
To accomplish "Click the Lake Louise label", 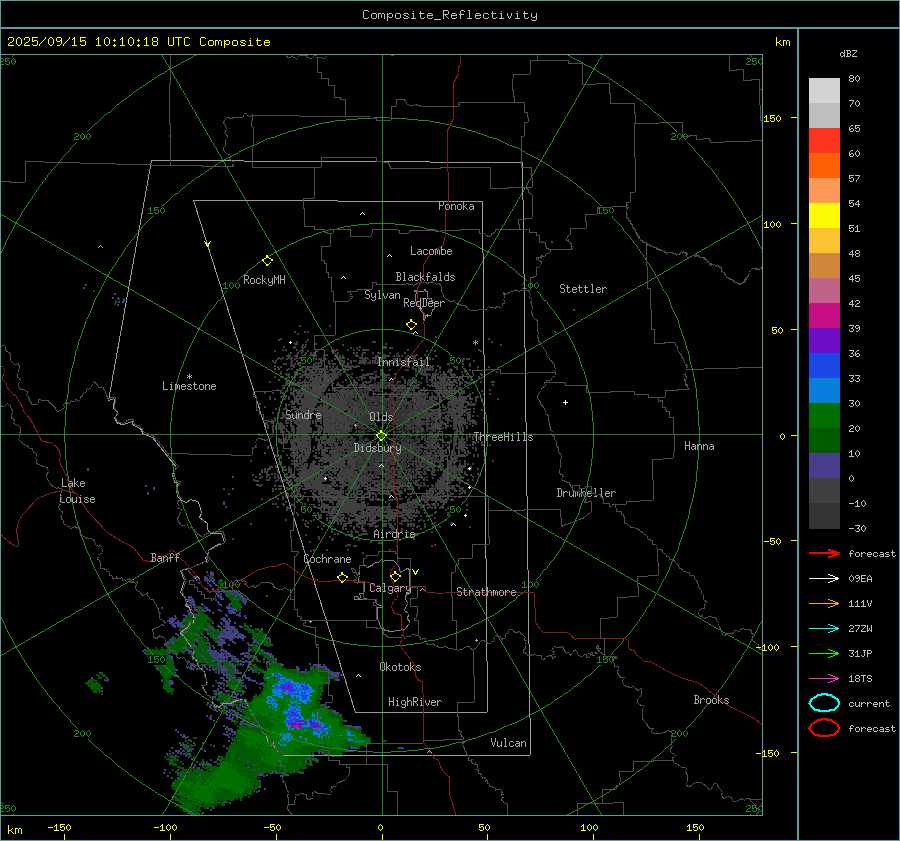I will [x=77, y=491].
